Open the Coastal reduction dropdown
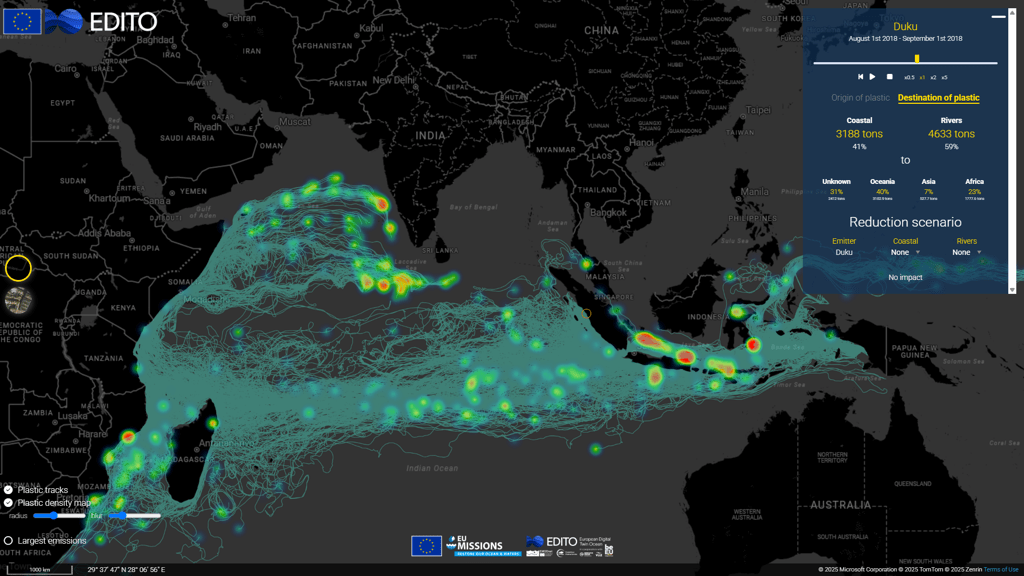Image resolution: width=1024 pixels, height=576 pixels. (x=906, y=253)
